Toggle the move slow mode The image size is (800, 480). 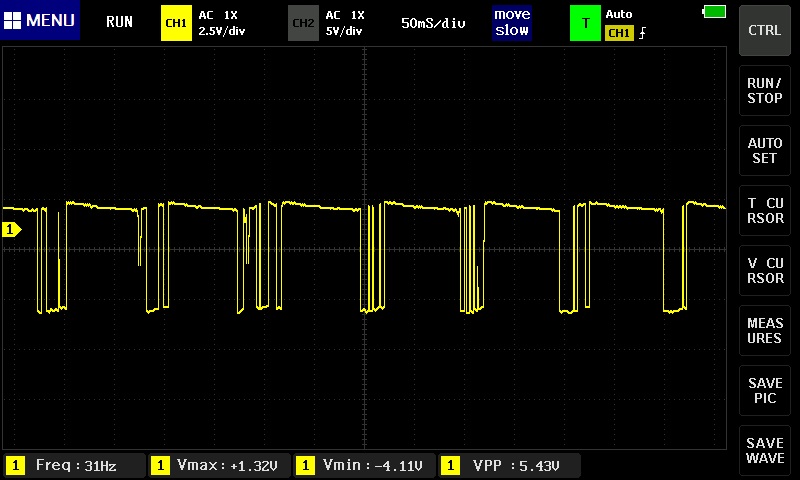(x=512, y=22)
